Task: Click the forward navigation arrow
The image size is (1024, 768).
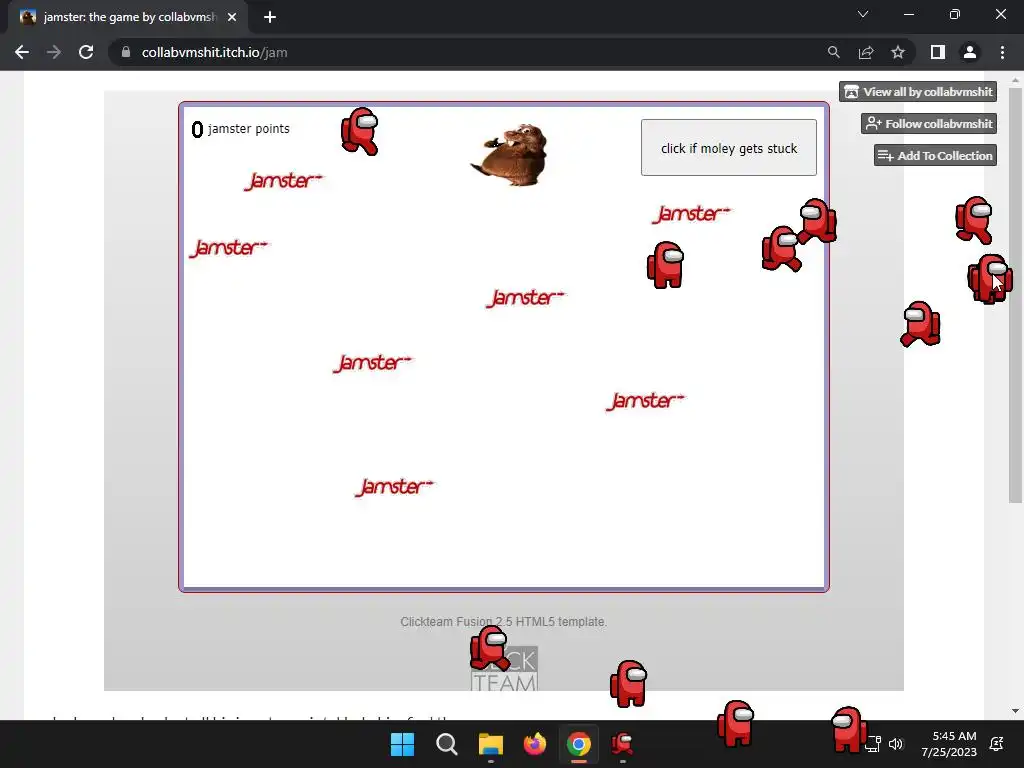Action: pyautogui.click(x=54, y=52)
